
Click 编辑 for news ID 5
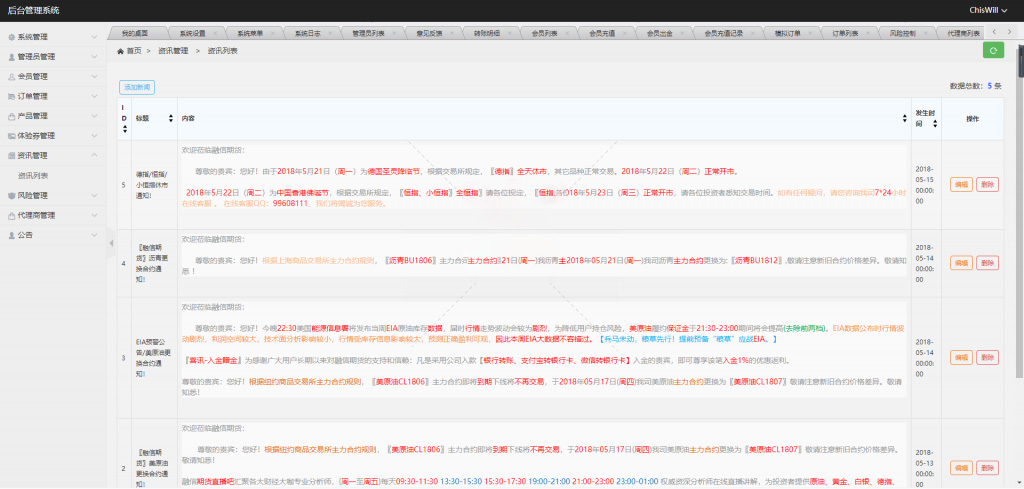[x=960, y=184]
